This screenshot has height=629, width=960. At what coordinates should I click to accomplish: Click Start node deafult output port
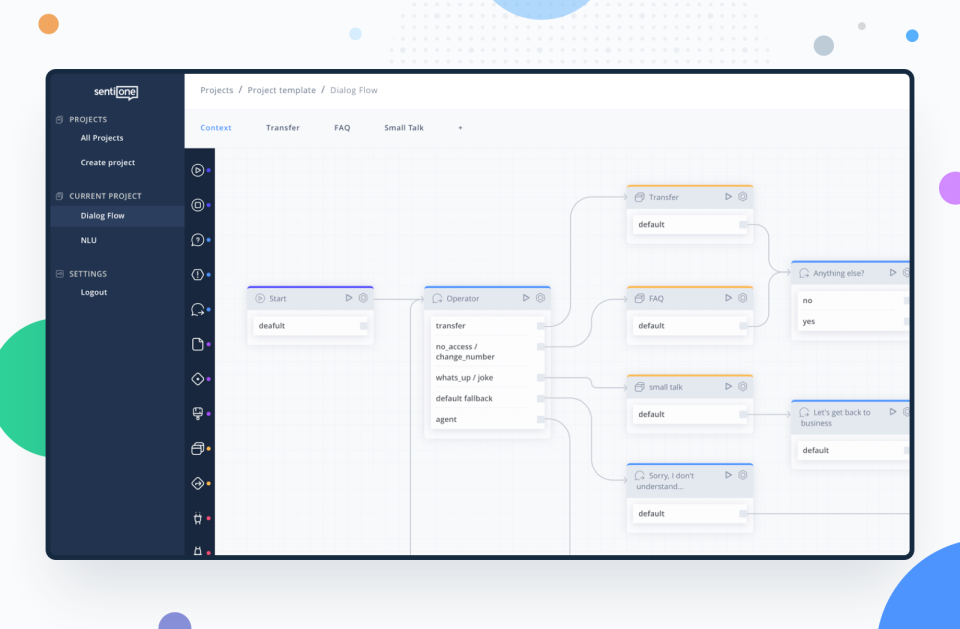tap(364, 326)
